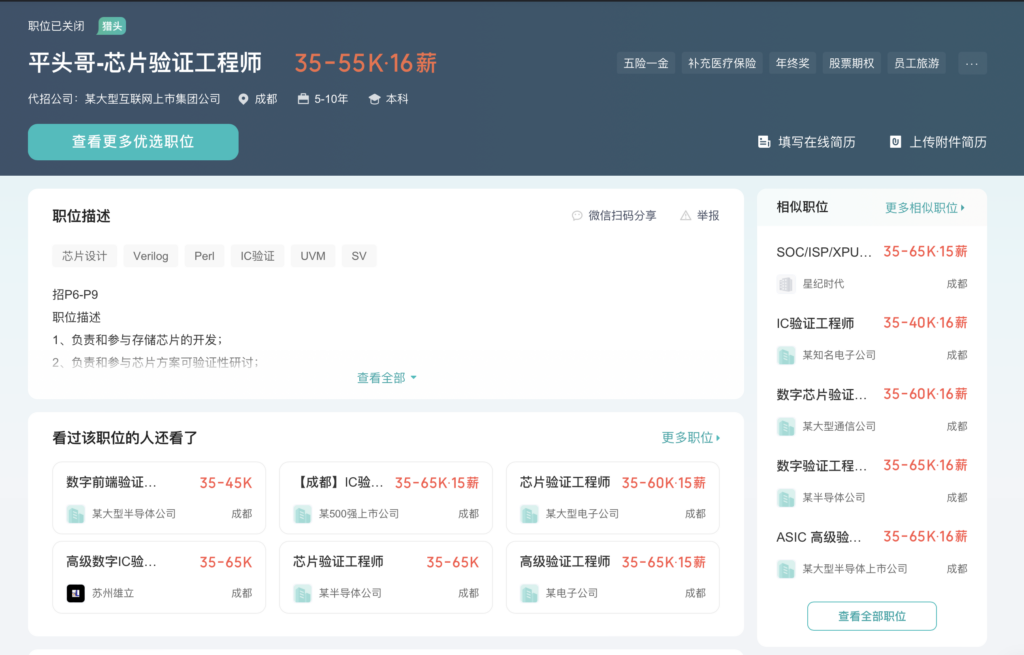Open 更多职位 arrow link
Screen dimensions: 1024x655
(x=690, y=438)
